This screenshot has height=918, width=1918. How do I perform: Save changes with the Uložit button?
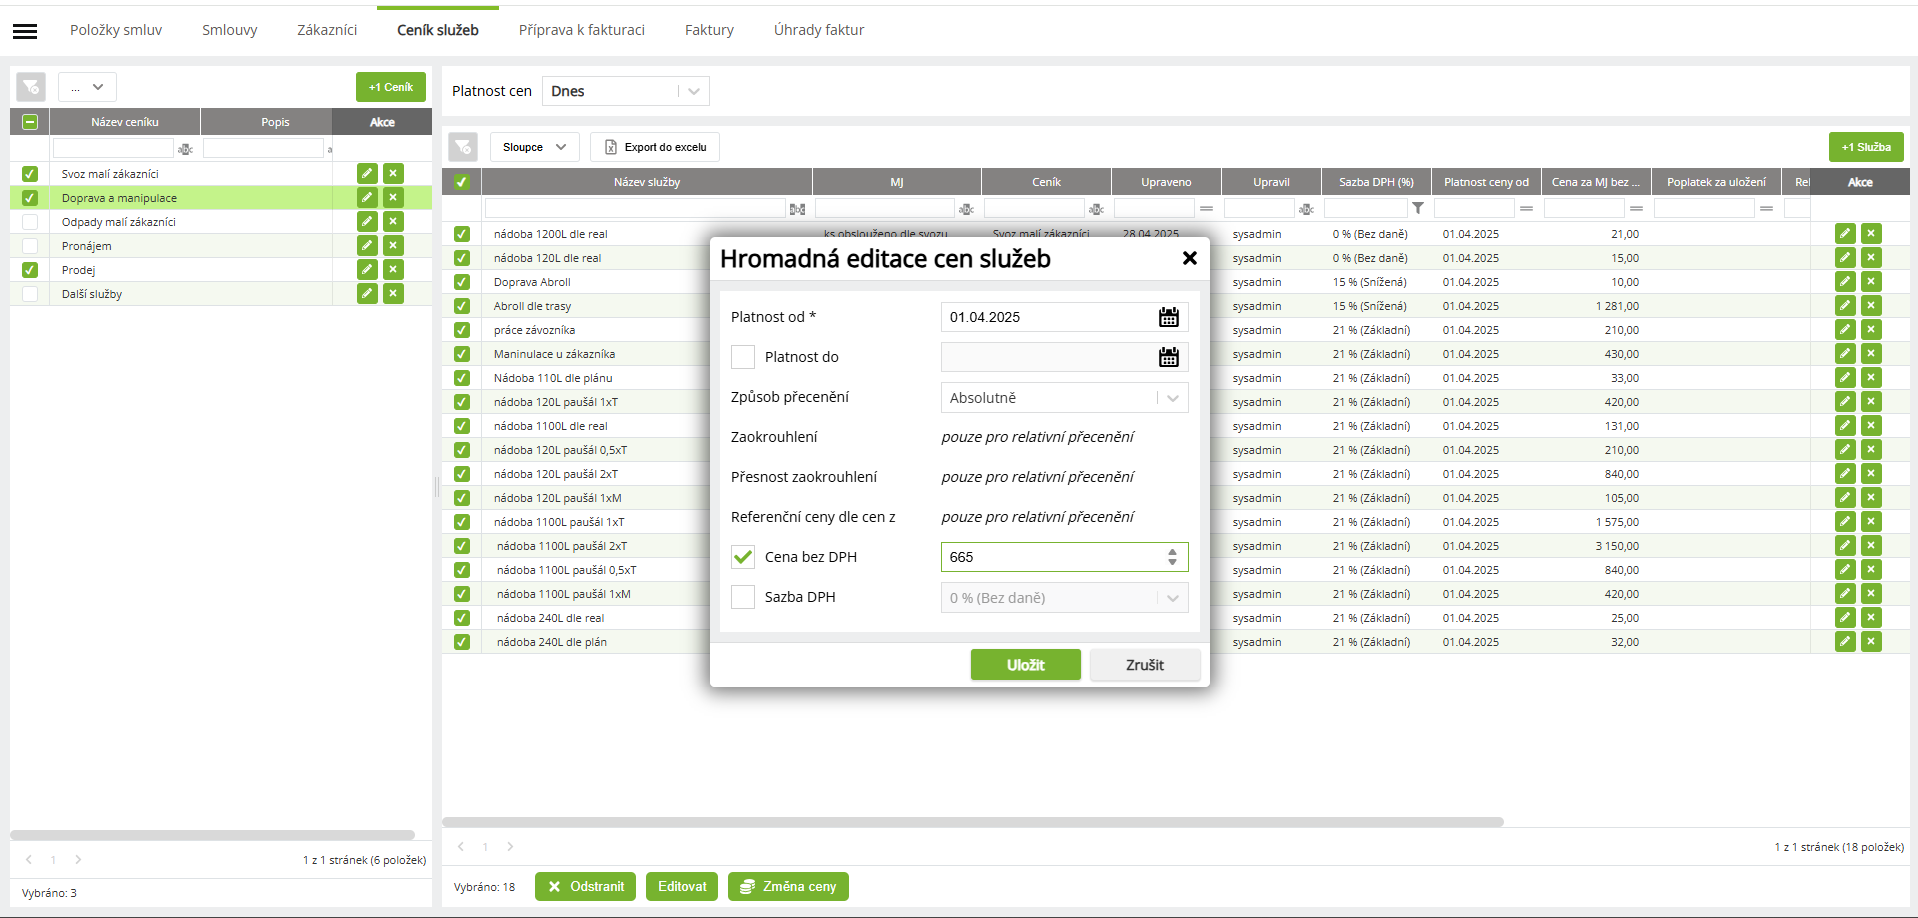pos(1026,665)
